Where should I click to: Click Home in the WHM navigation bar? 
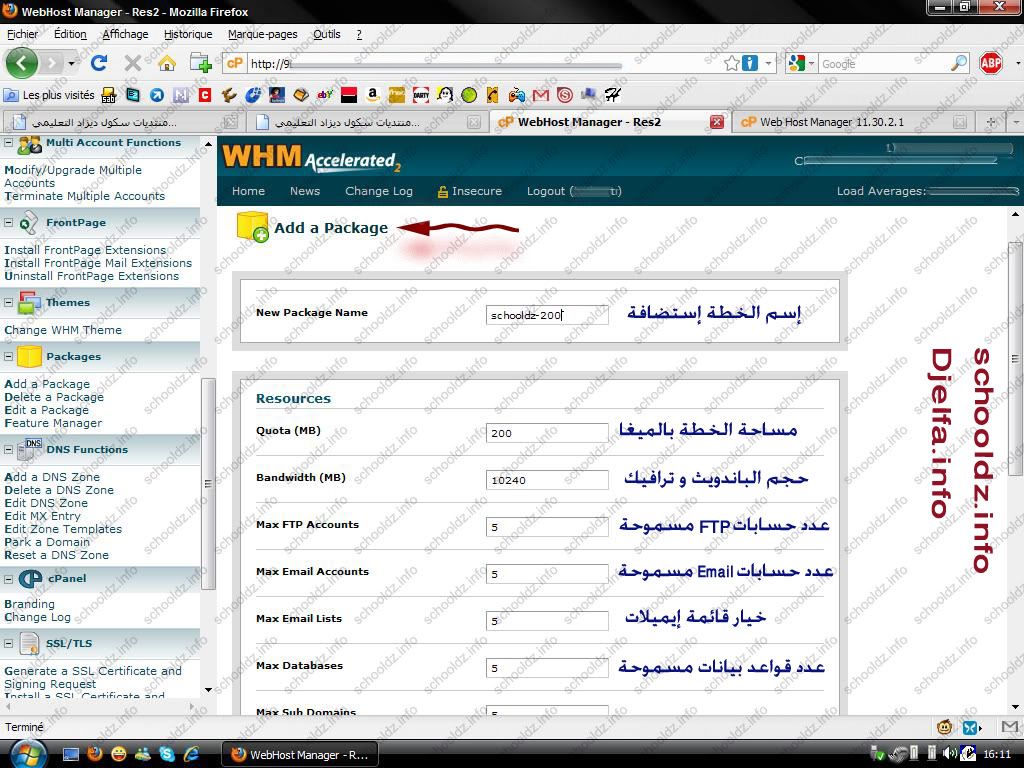(248, 191)
